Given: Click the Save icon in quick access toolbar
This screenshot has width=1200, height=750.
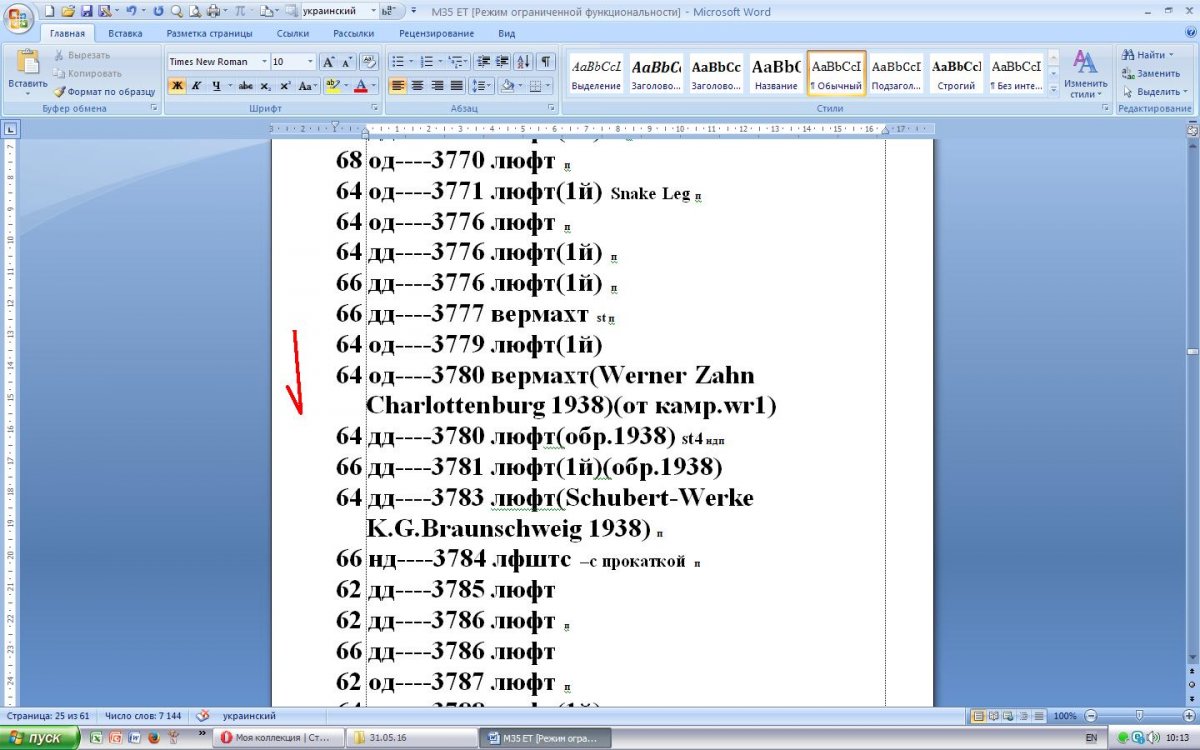Looking at the screenshot, I should click(x=86, y=11).
